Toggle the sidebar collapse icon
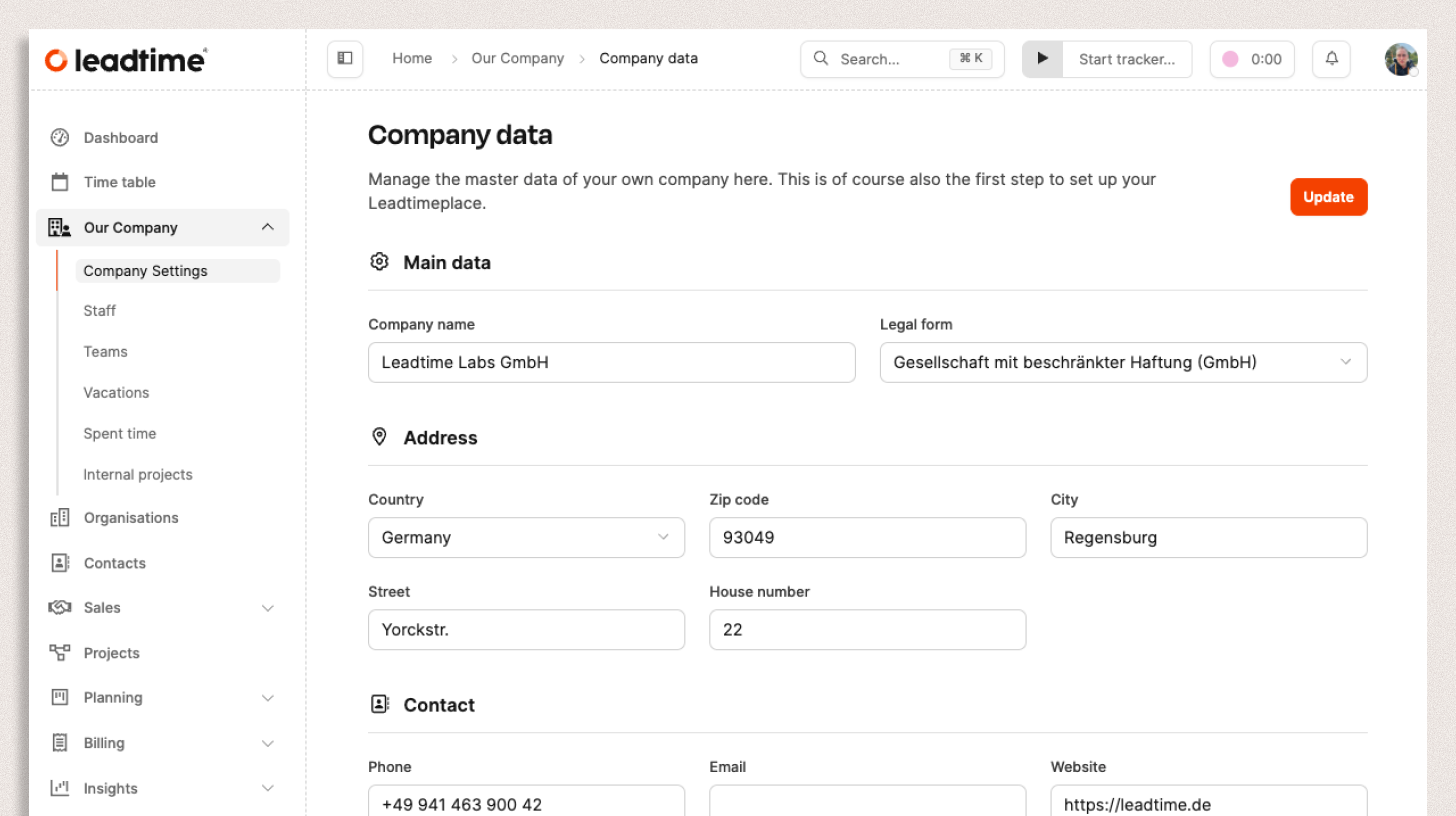This screenshot has height=816, width=1456. point(345,59)
